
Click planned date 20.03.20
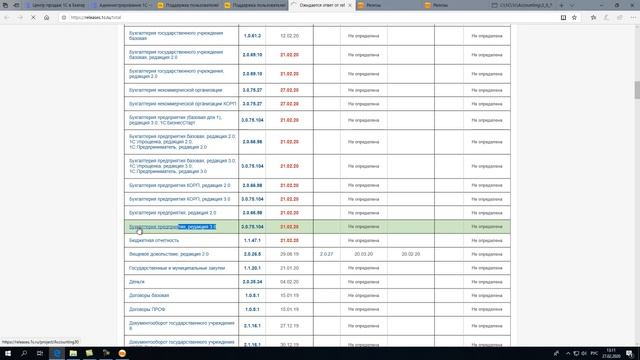pos(364,254)
